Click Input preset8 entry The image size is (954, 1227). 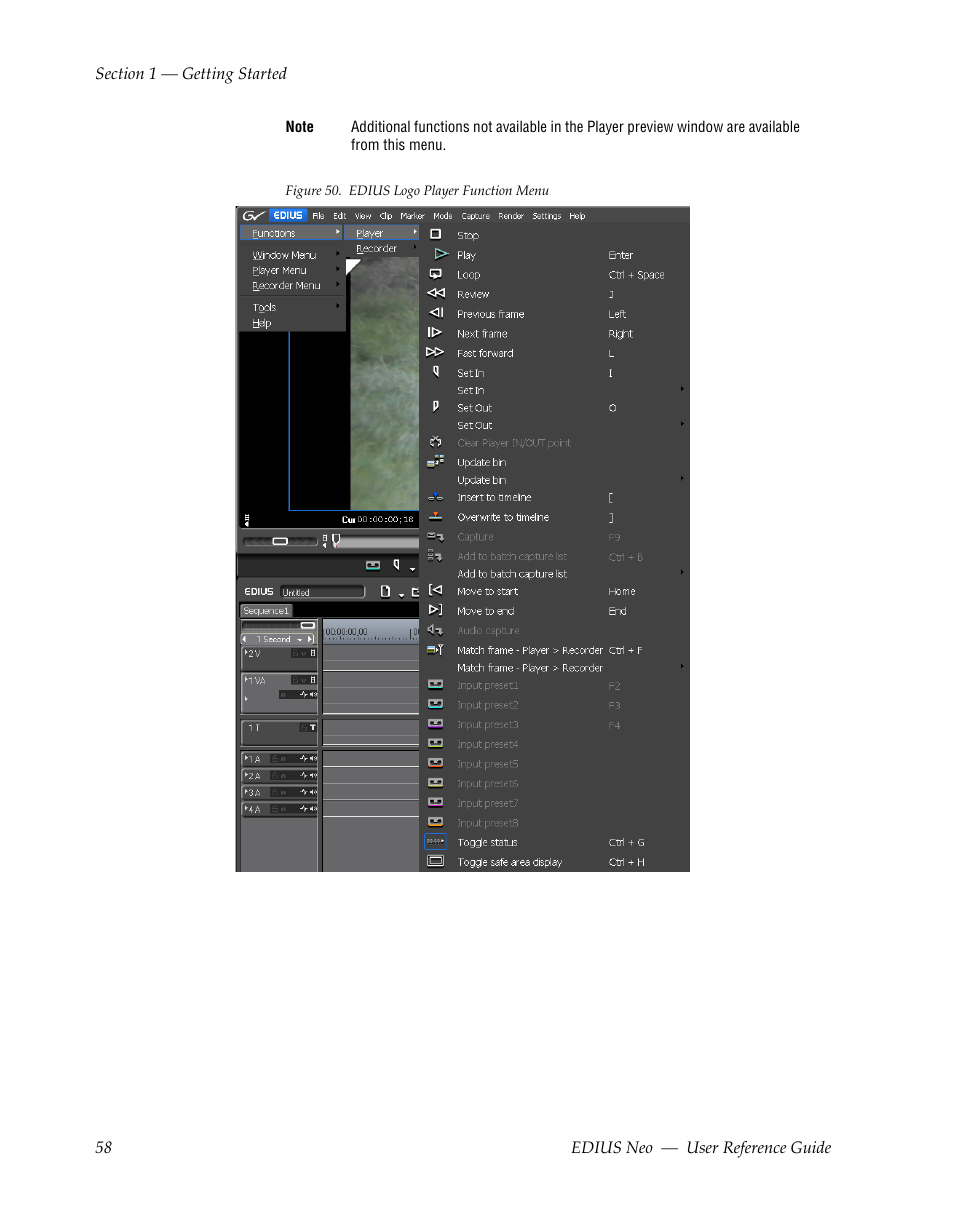coord(554,823)
